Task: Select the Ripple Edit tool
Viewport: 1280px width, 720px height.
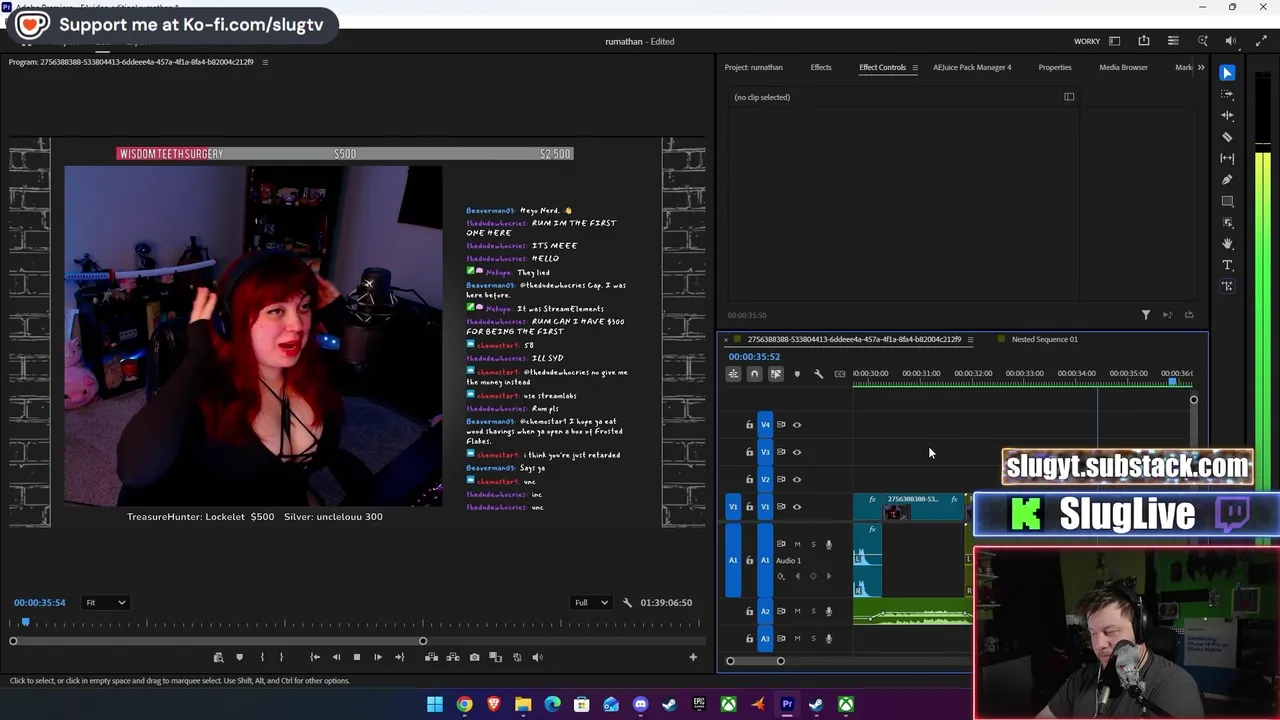Action: (x=1227, y=115)
